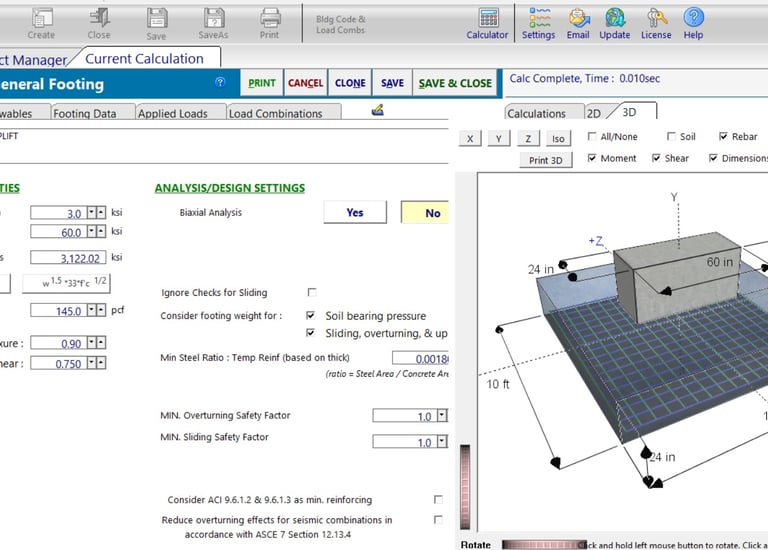The image size is (768, 550).
Task: Expand Min. Overturning Safety Factor dropdown
Action: [442, 416]
